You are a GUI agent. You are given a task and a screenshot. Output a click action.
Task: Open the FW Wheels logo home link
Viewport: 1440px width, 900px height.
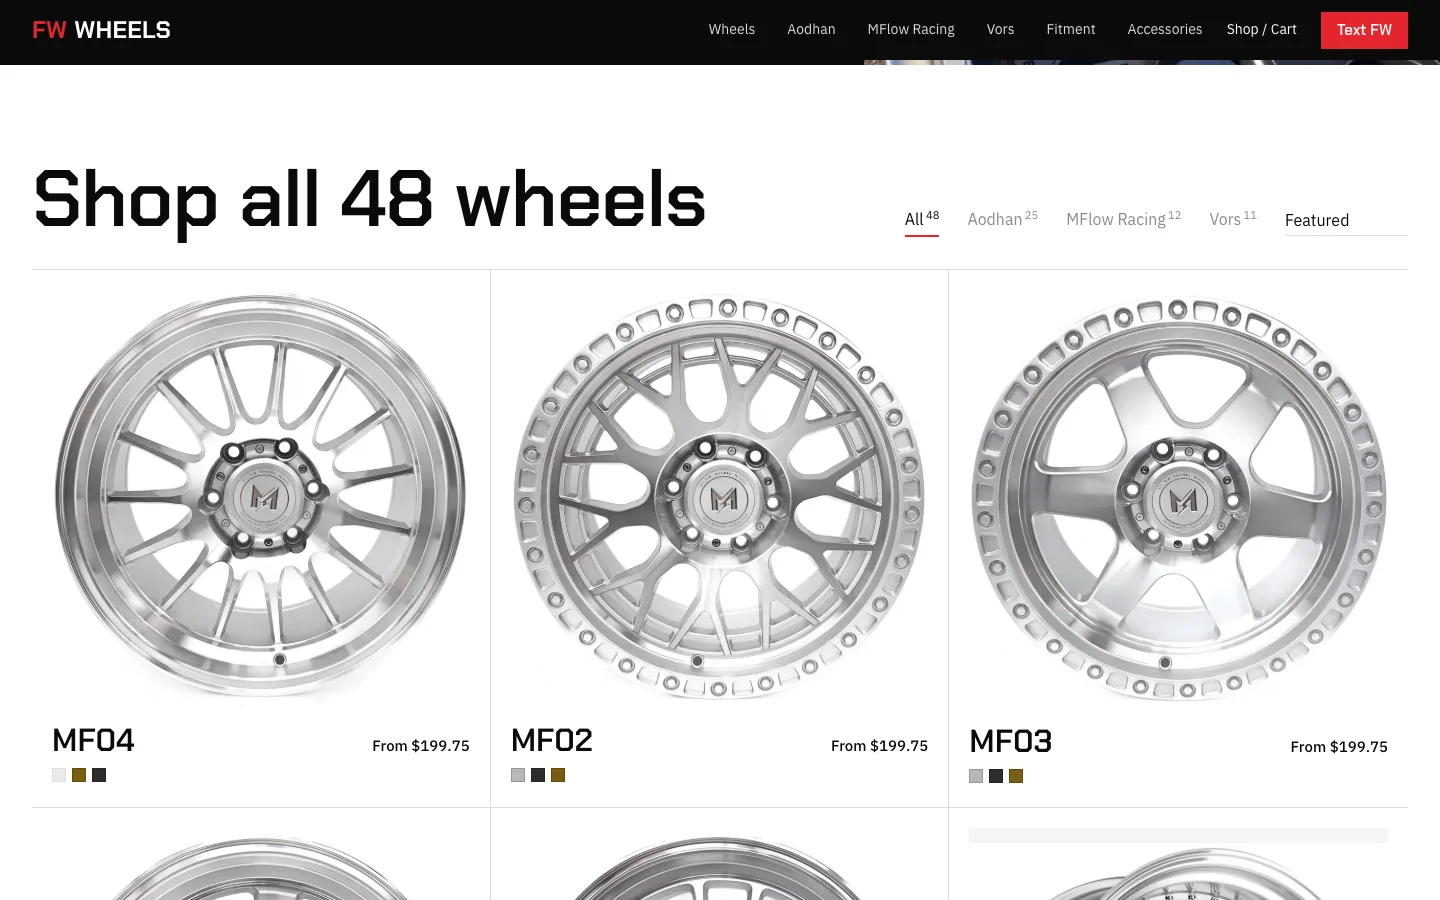pyautogui.click(x=101, y=30)
